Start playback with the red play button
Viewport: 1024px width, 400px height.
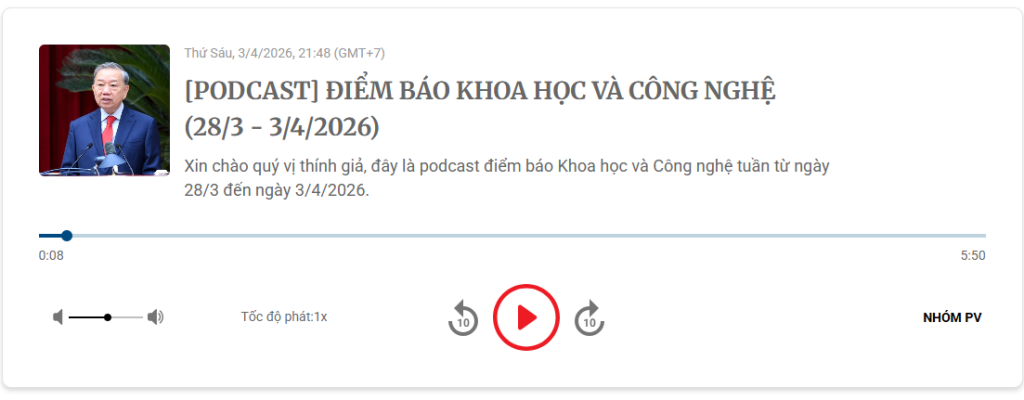[x=526, y=318]
